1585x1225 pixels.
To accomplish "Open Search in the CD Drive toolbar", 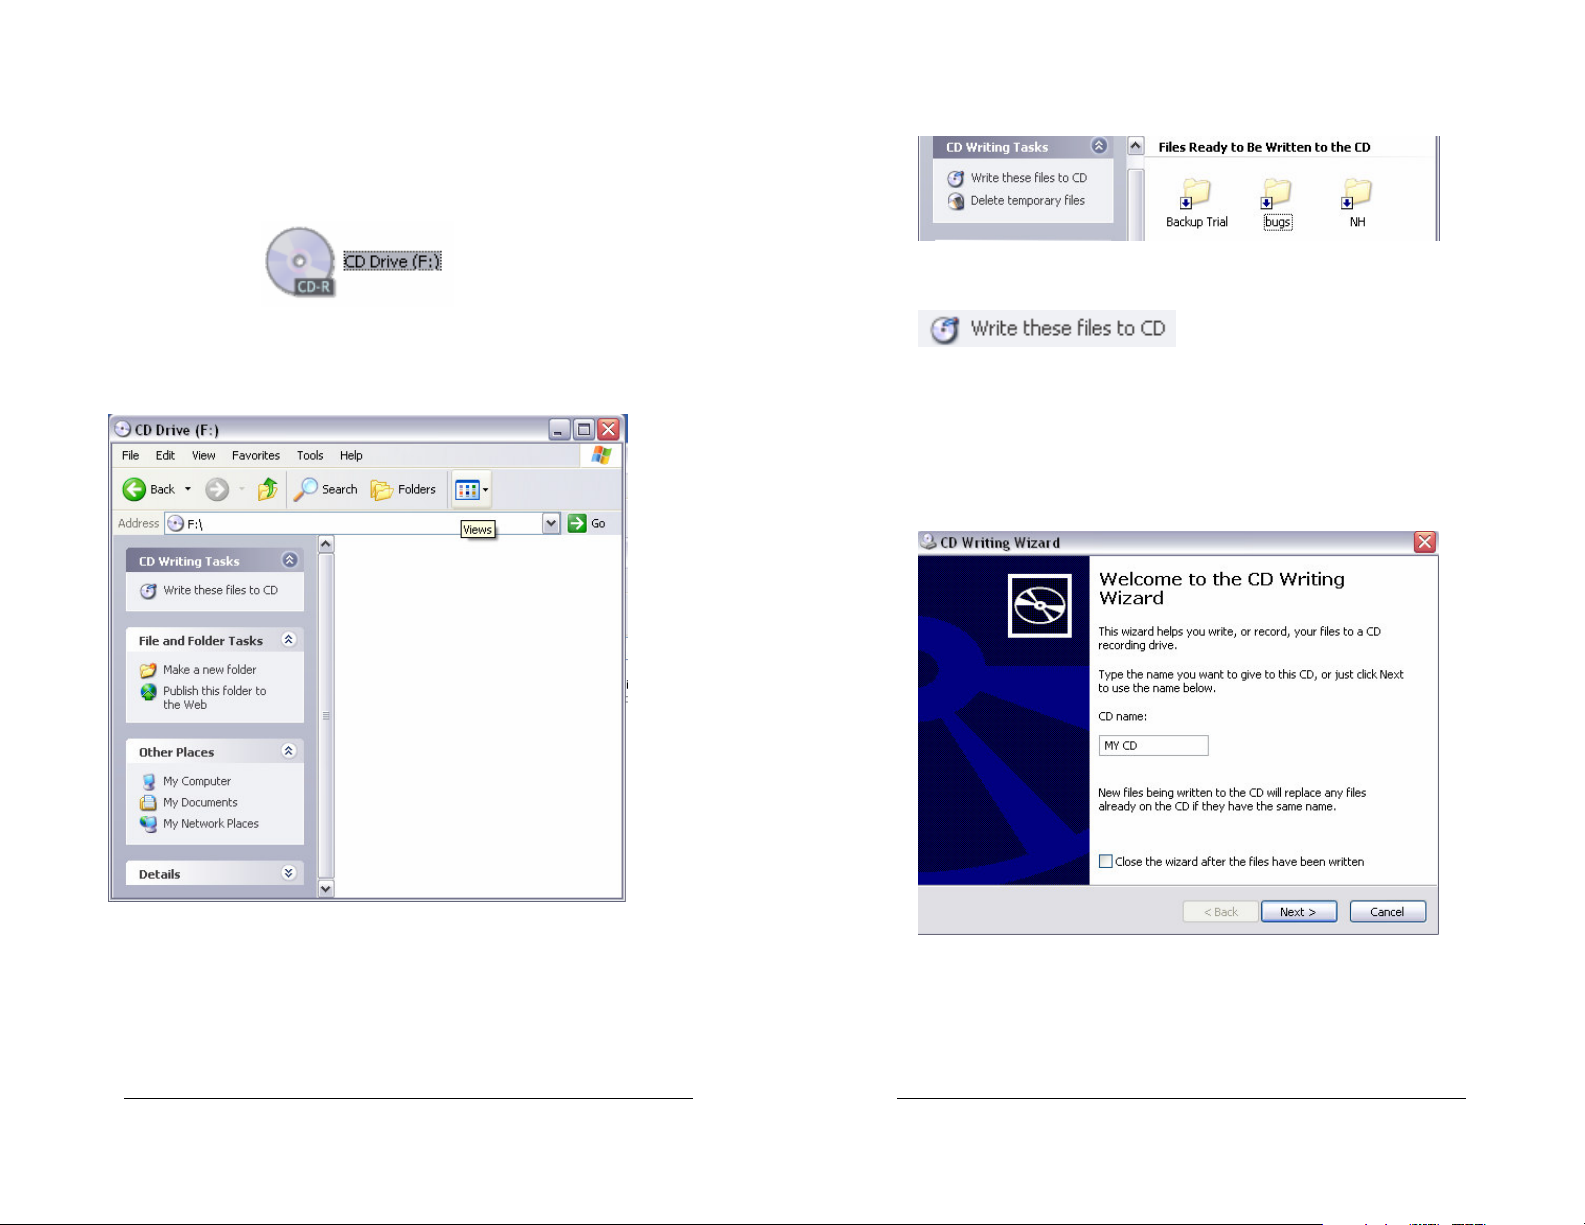I will pos(326,489).
